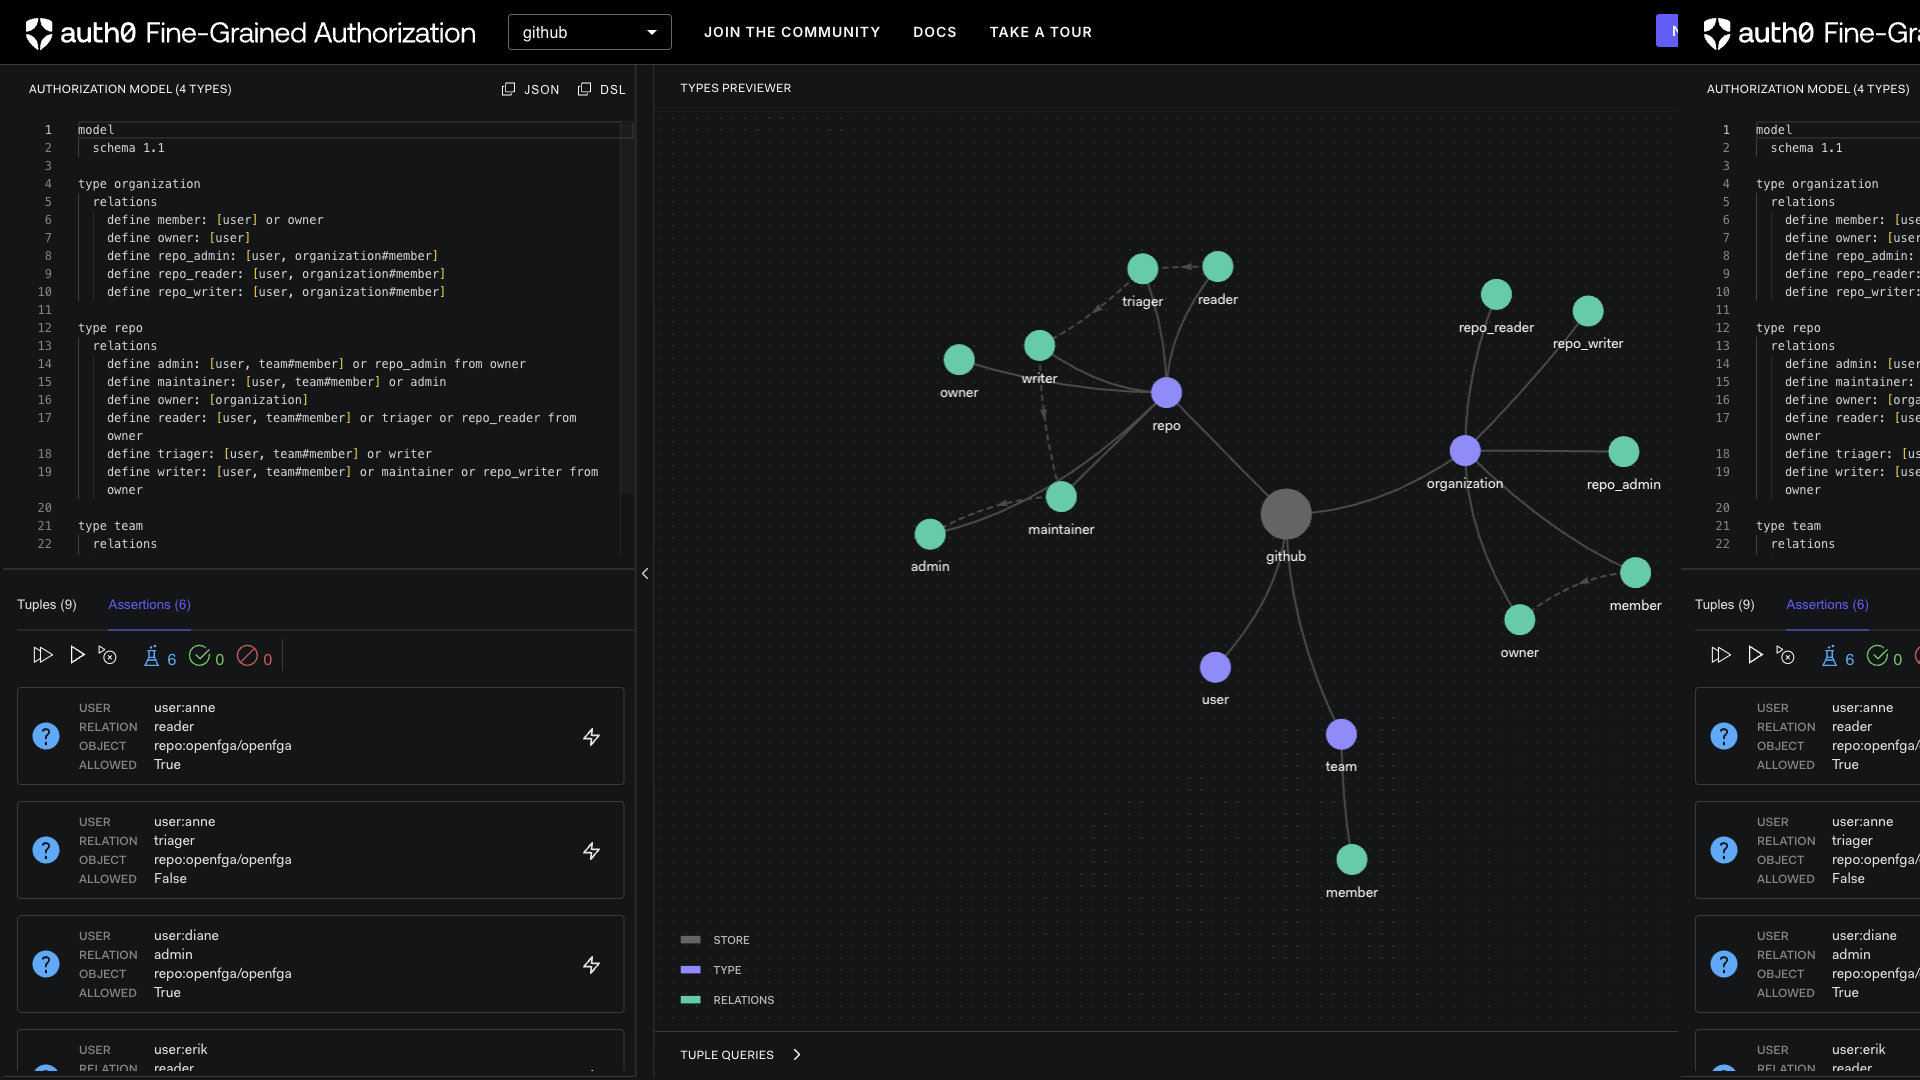Click the owner node connected to repo
This screenshot has width=1920, height=1080.
coord(959,359)
